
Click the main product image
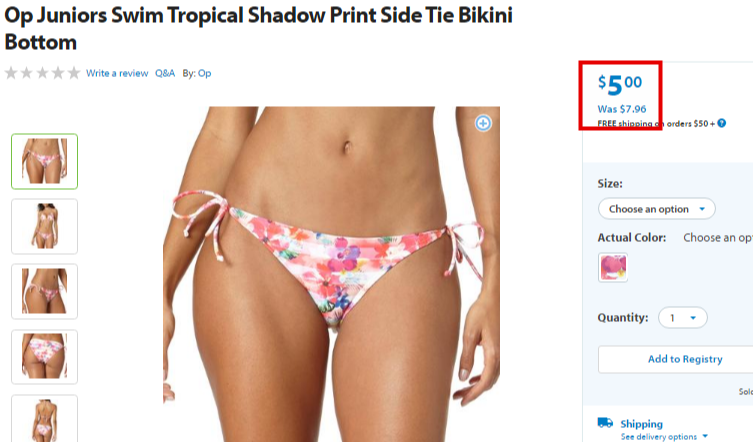(331, 274)
